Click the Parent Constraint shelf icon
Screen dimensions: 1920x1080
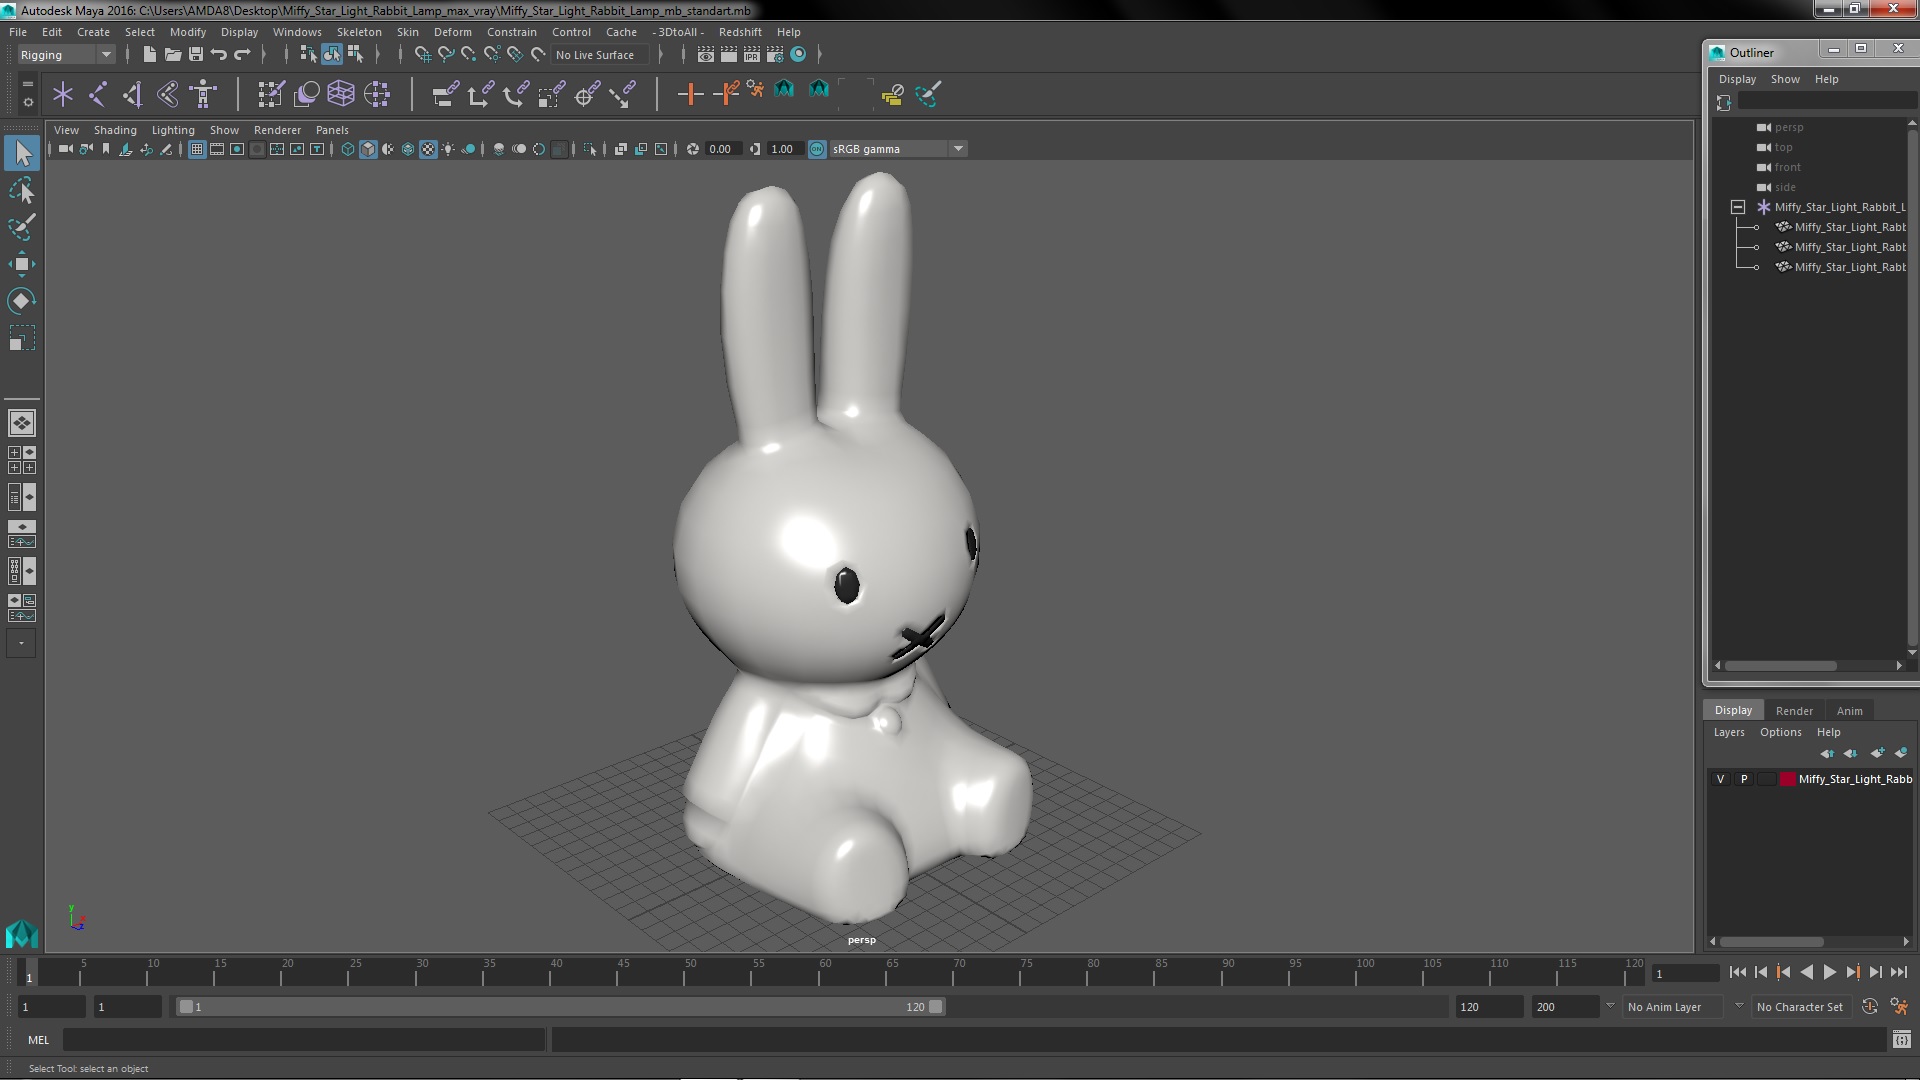point(445,94)
